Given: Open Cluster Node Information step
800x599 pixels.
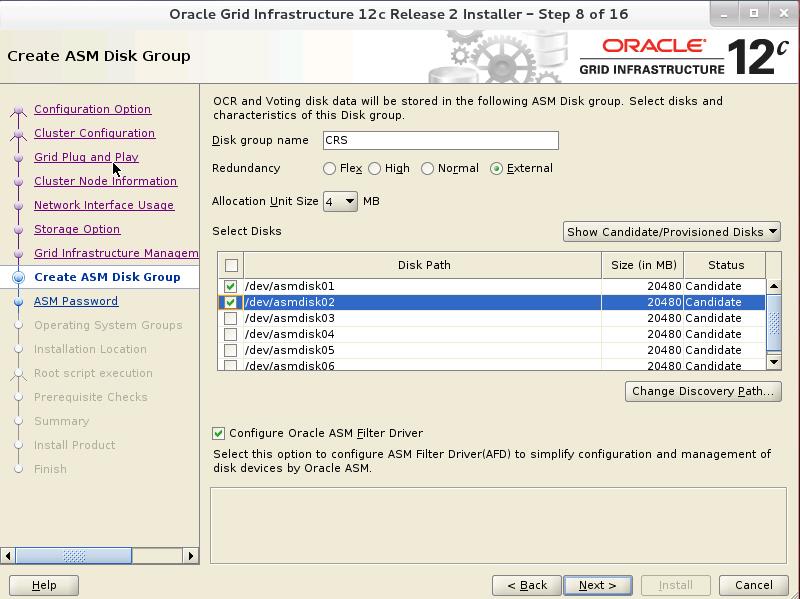Looking at the screenshot, I should coord(106,181).
